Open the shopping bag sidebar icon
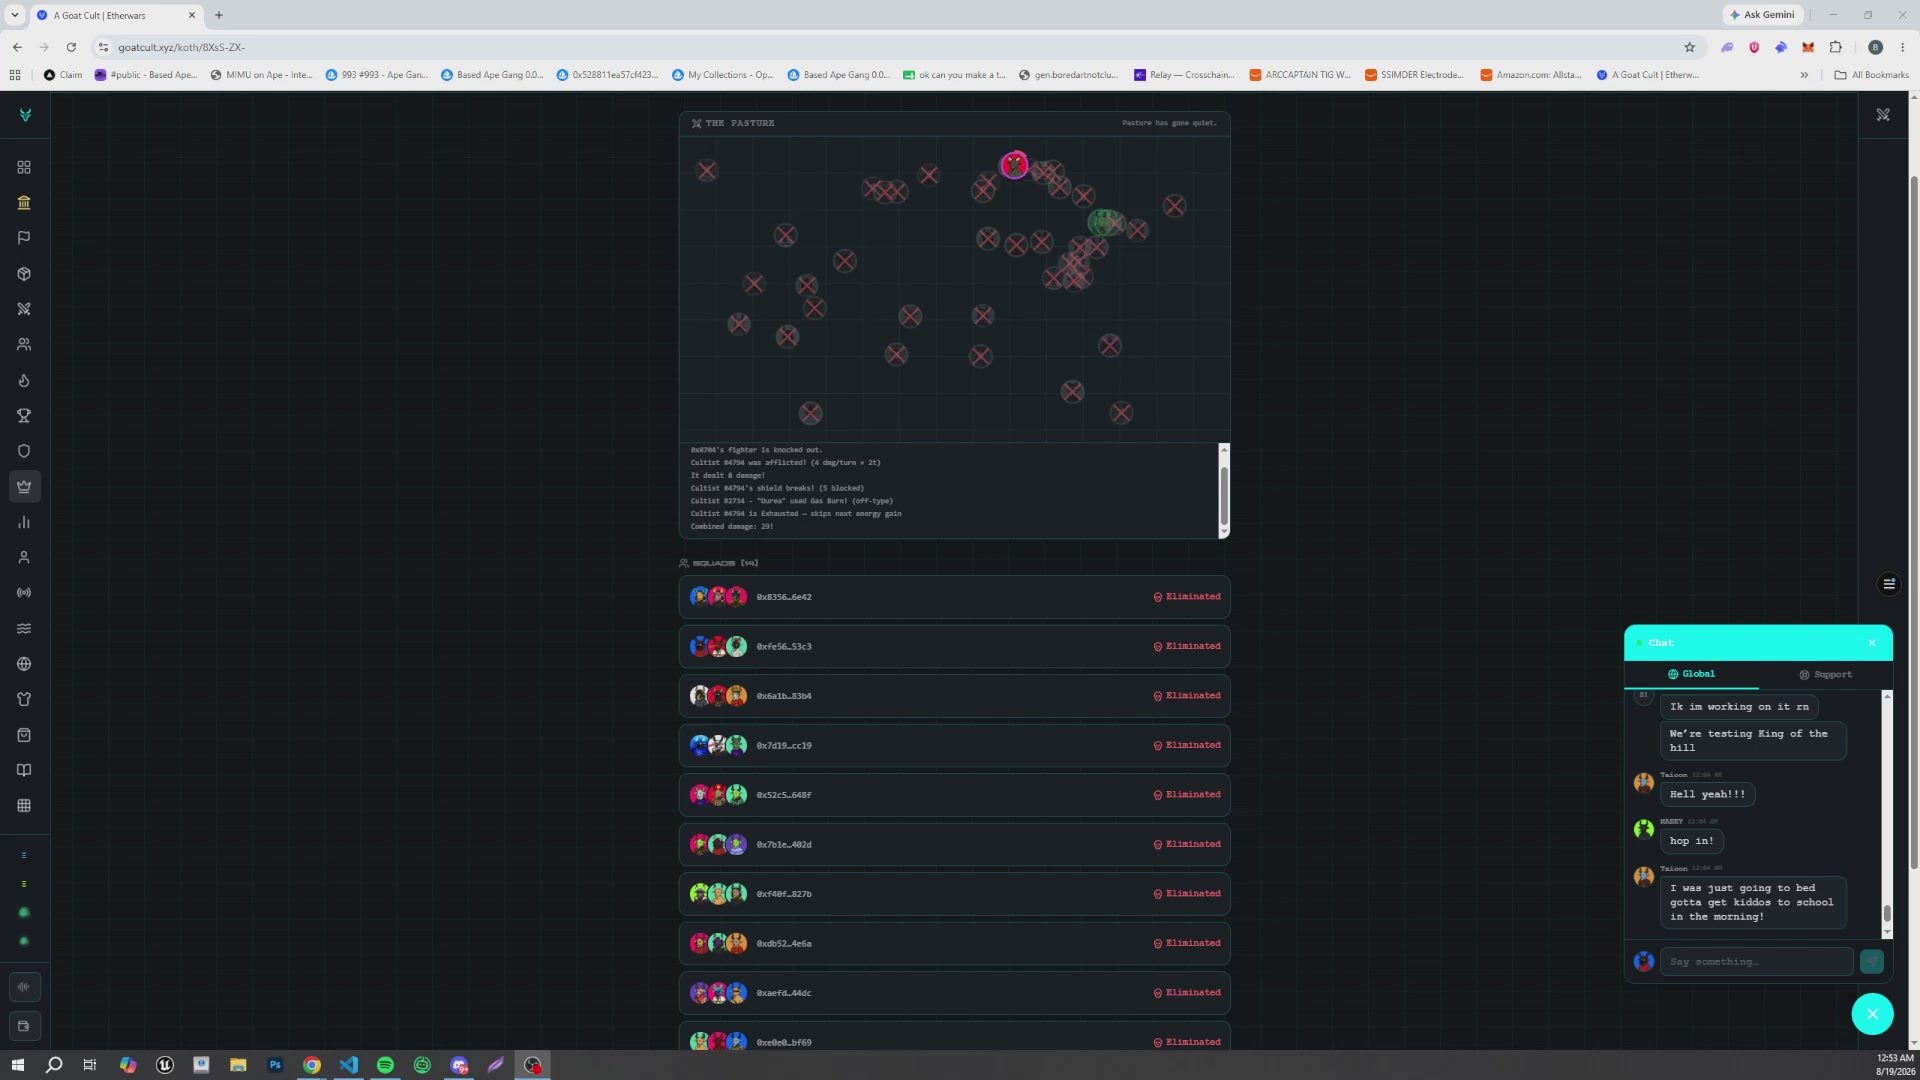 coord(24,735)
